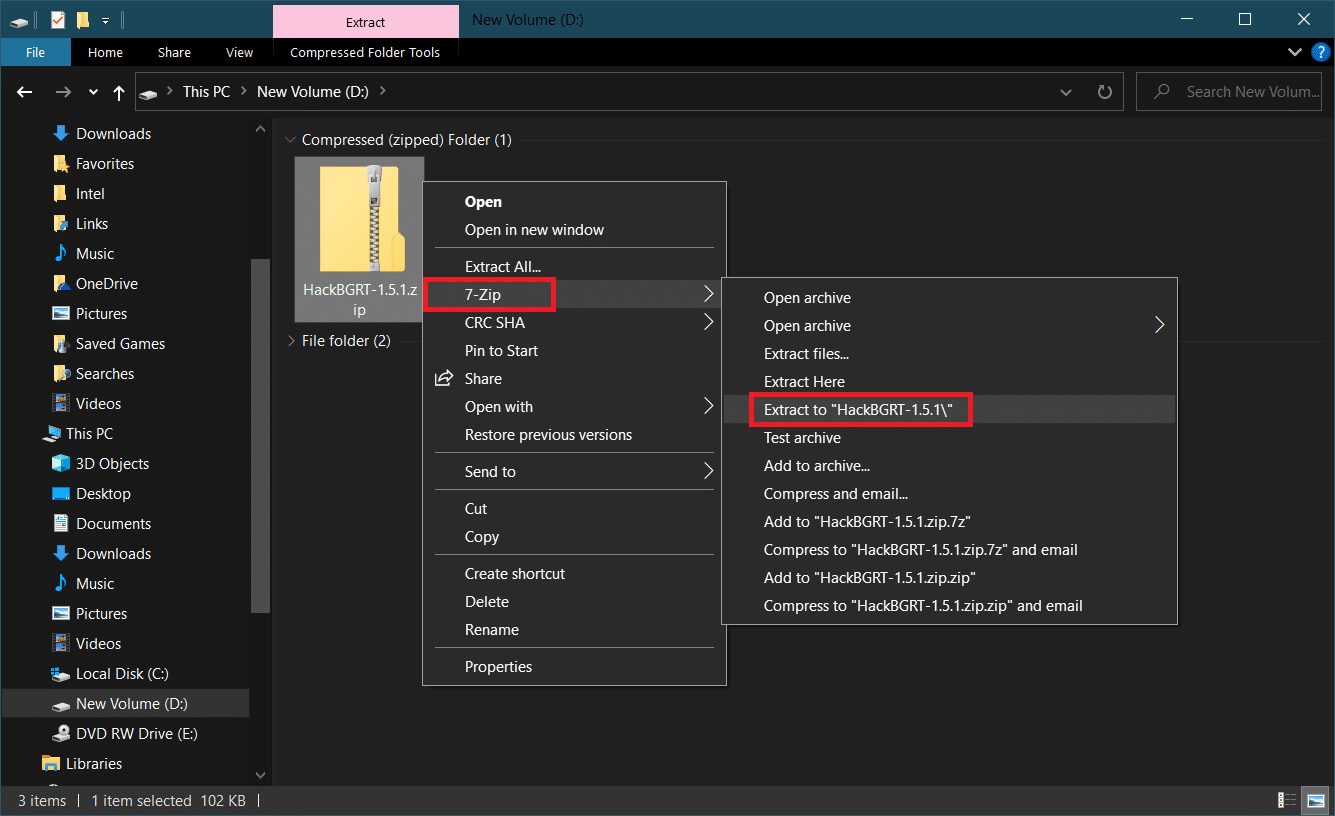Click the Extract contextual tab header
The image size is (1335, 816).
tap(365, 21)
